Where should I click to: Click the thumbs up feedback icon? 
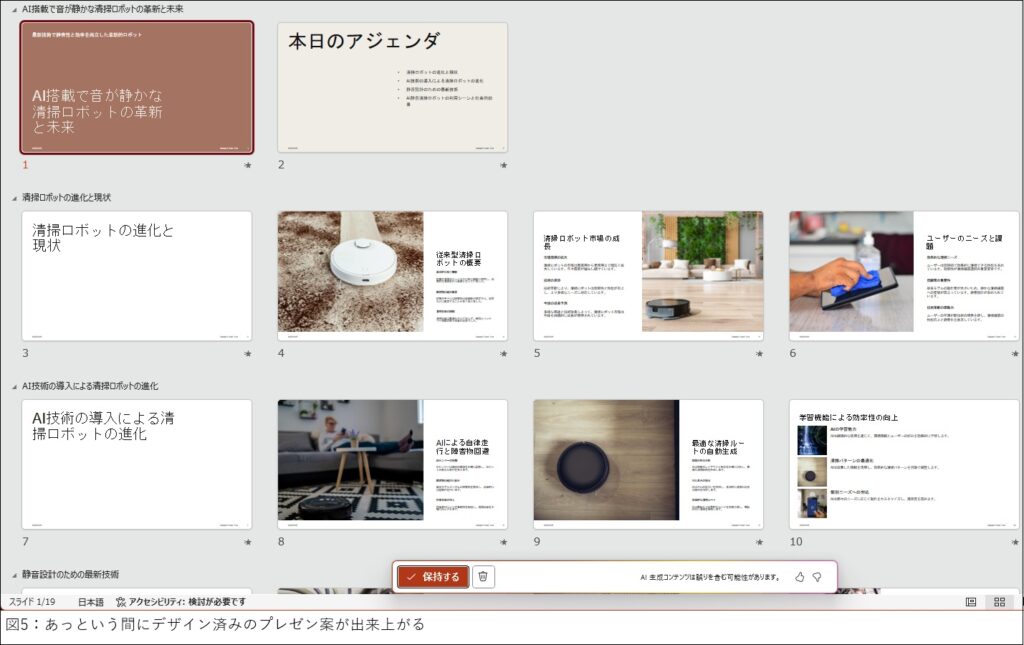click(x=799, y=577)
